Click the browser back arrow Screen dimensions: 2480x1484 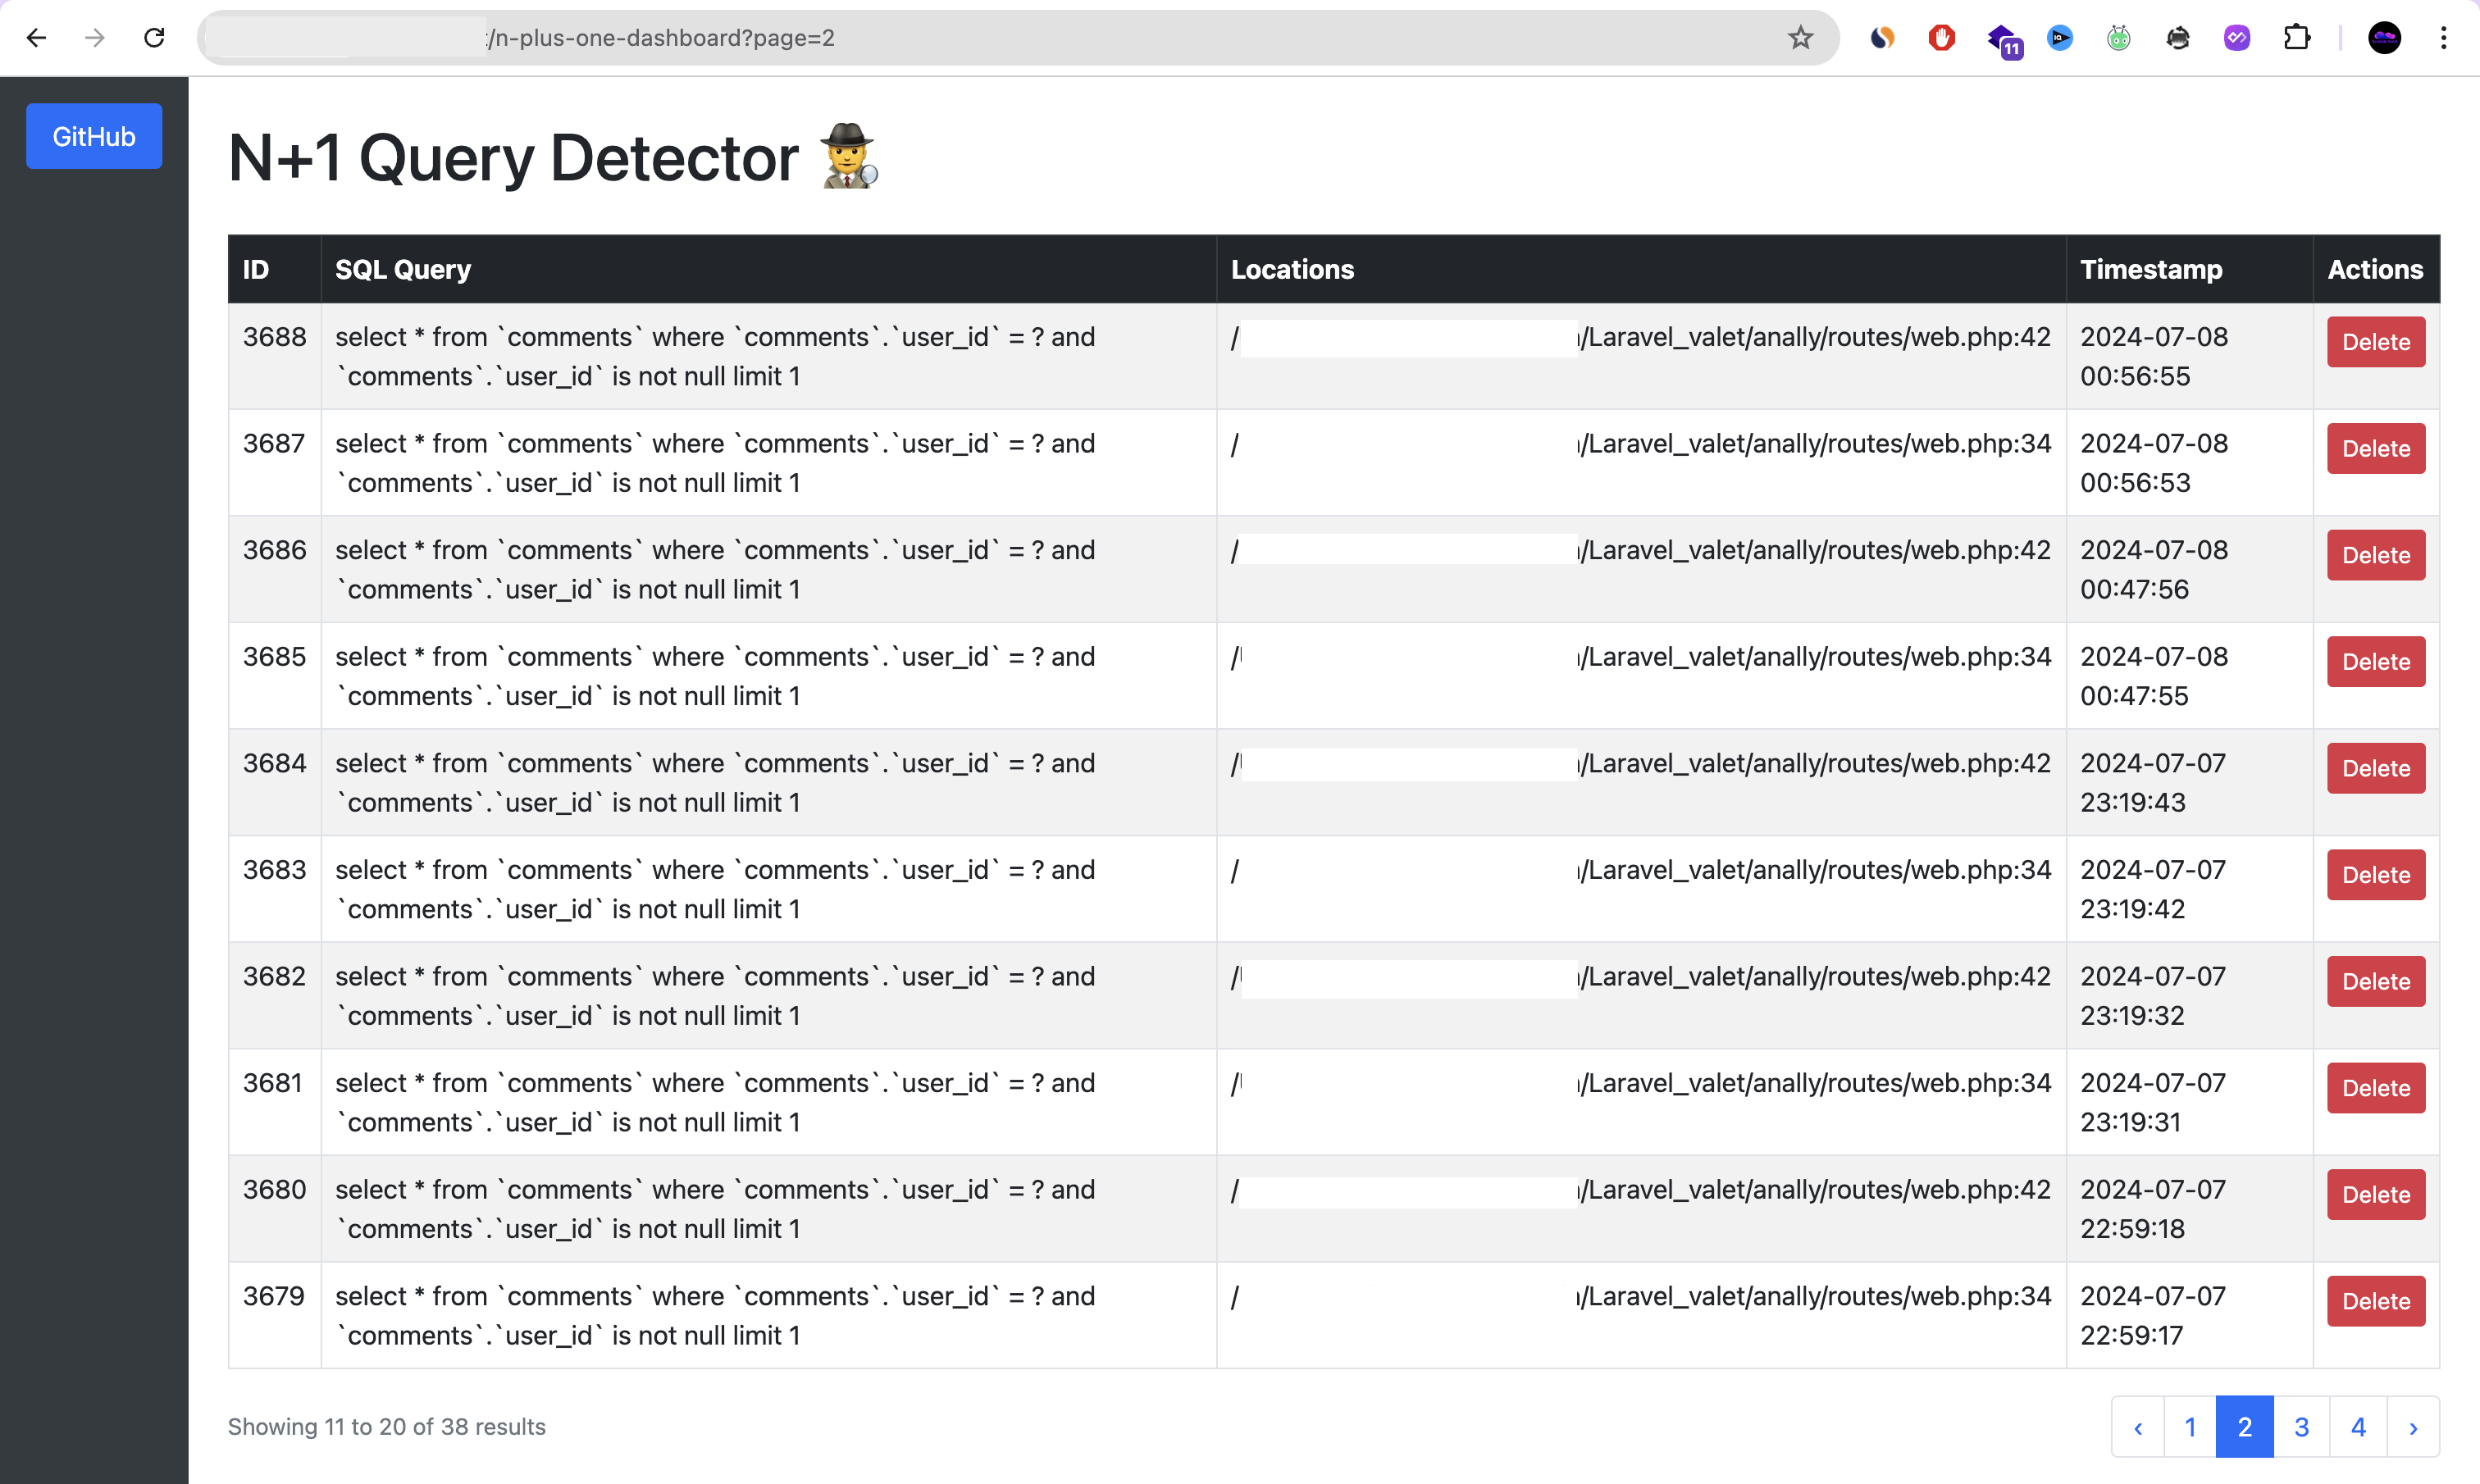tap(36, 38)
